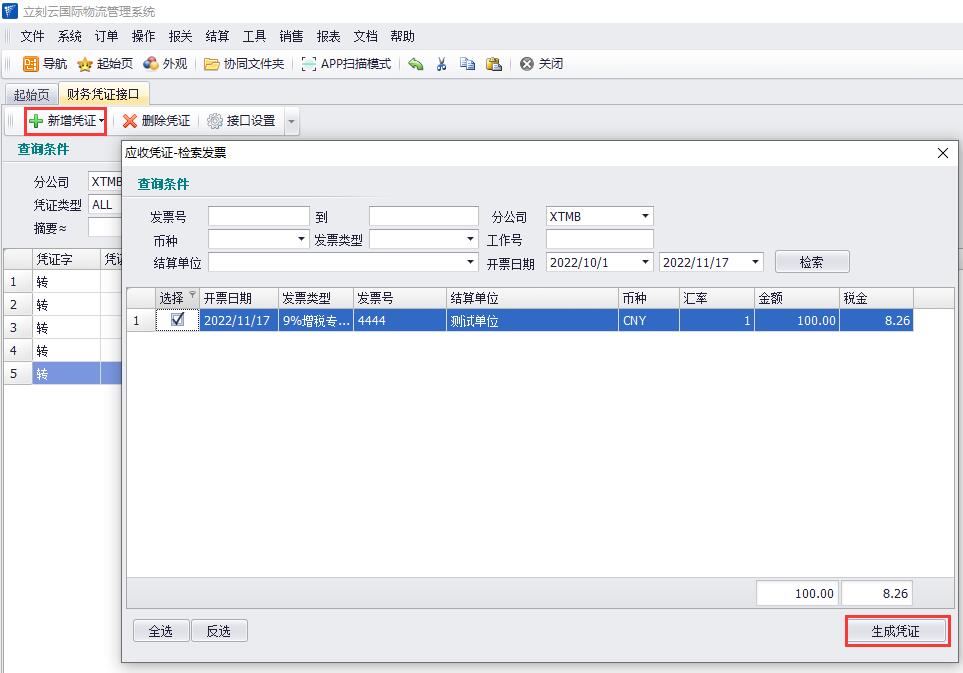Expand the 结算单位 settlement unit dropdown
Viewport: 963px width, 673px height.
pos(471,262)
